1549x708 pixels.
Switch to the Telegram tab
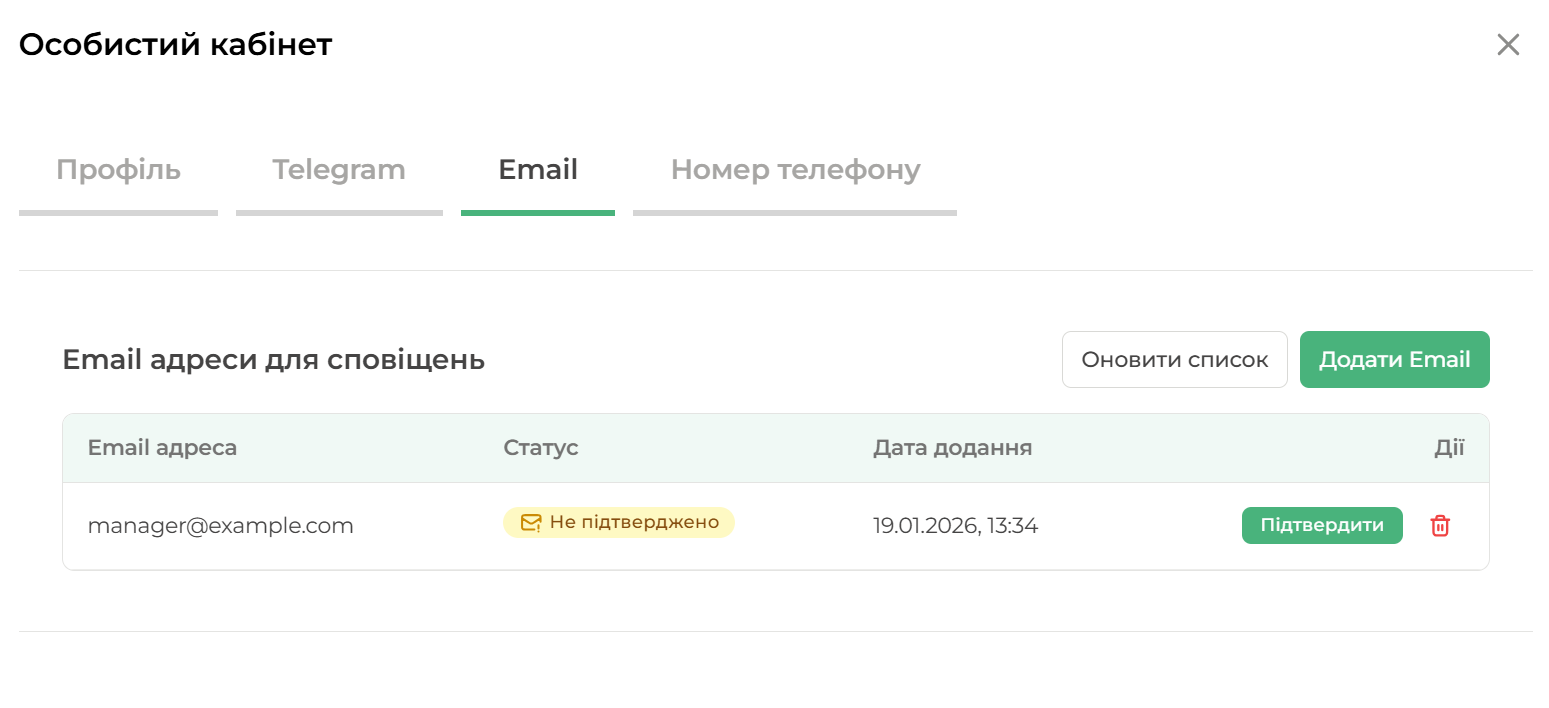tap(339, 170)
